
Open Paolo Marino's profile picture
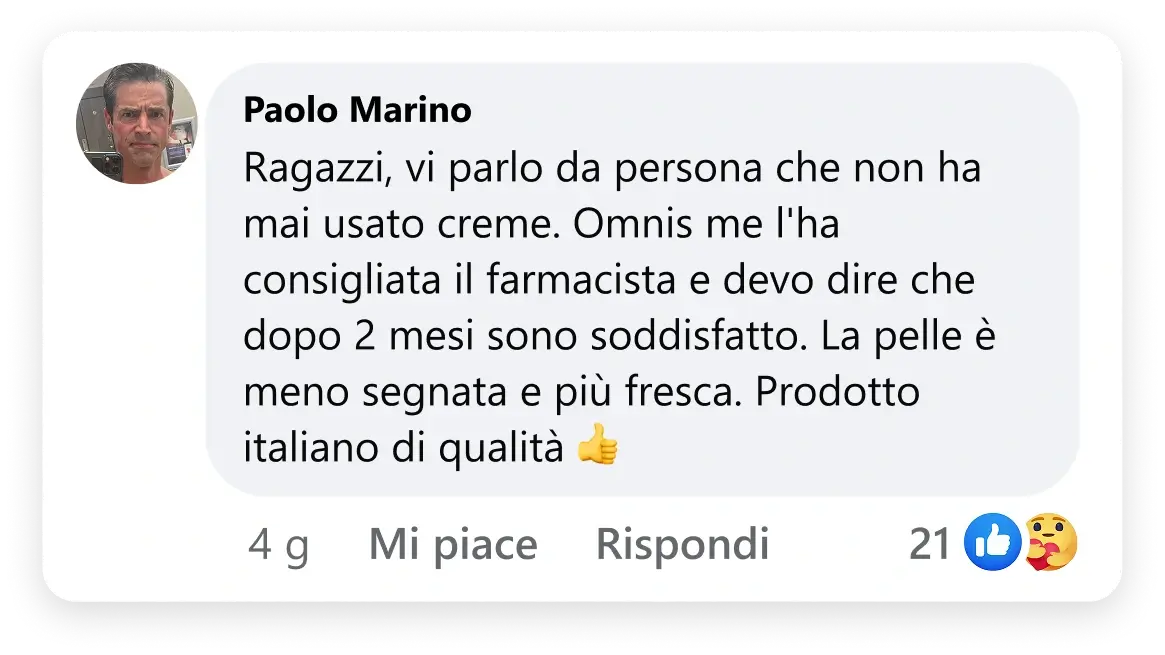click(137, 124)
